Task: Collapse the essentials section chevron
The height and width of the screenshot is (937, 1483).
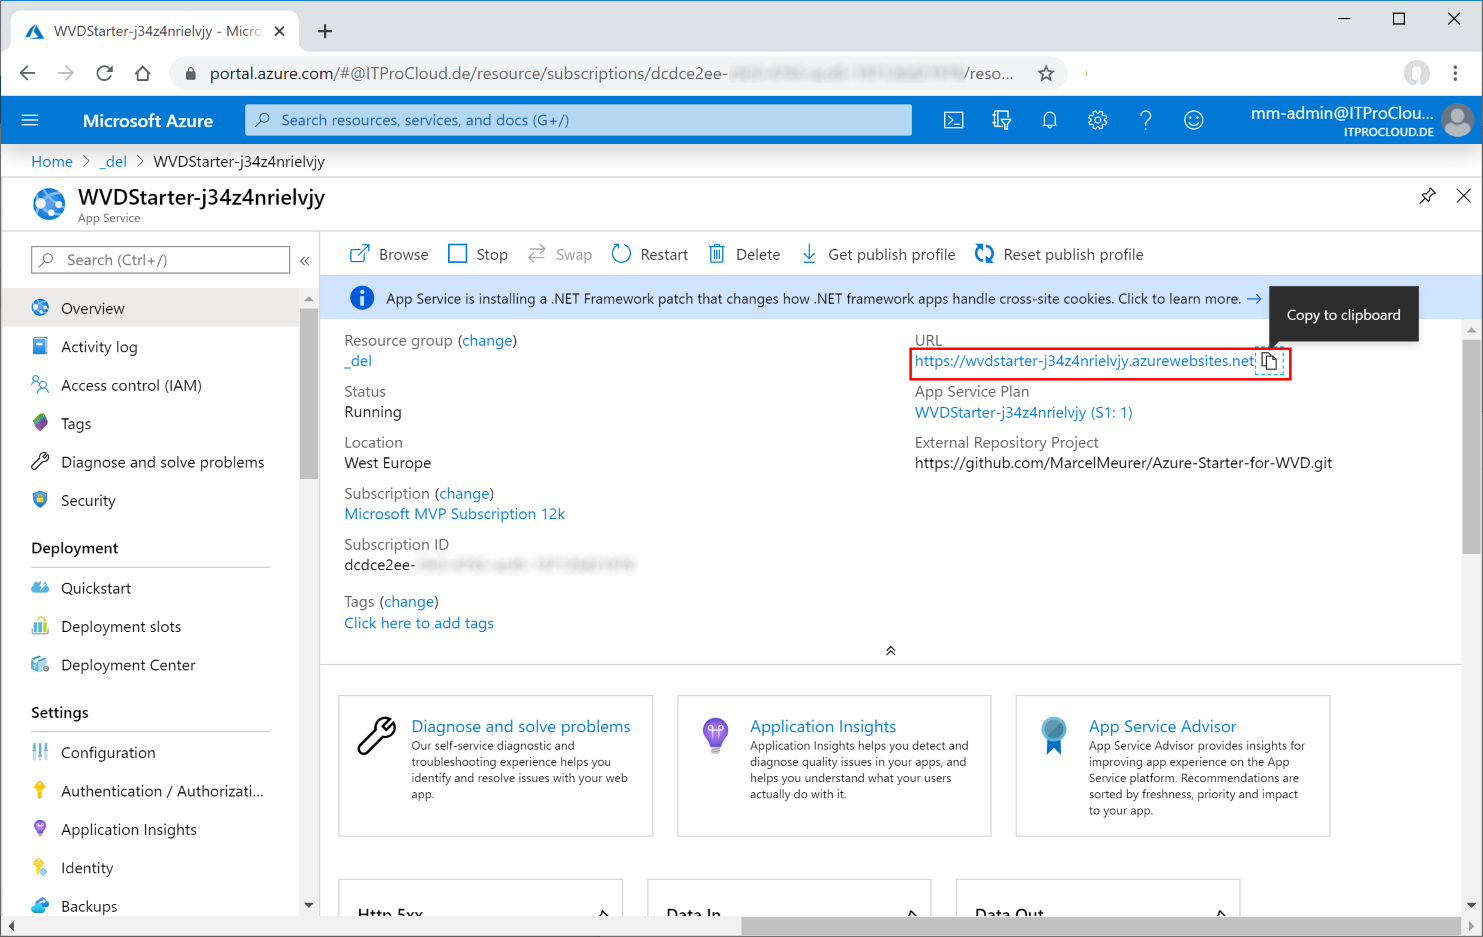Action: pos(890,651)
